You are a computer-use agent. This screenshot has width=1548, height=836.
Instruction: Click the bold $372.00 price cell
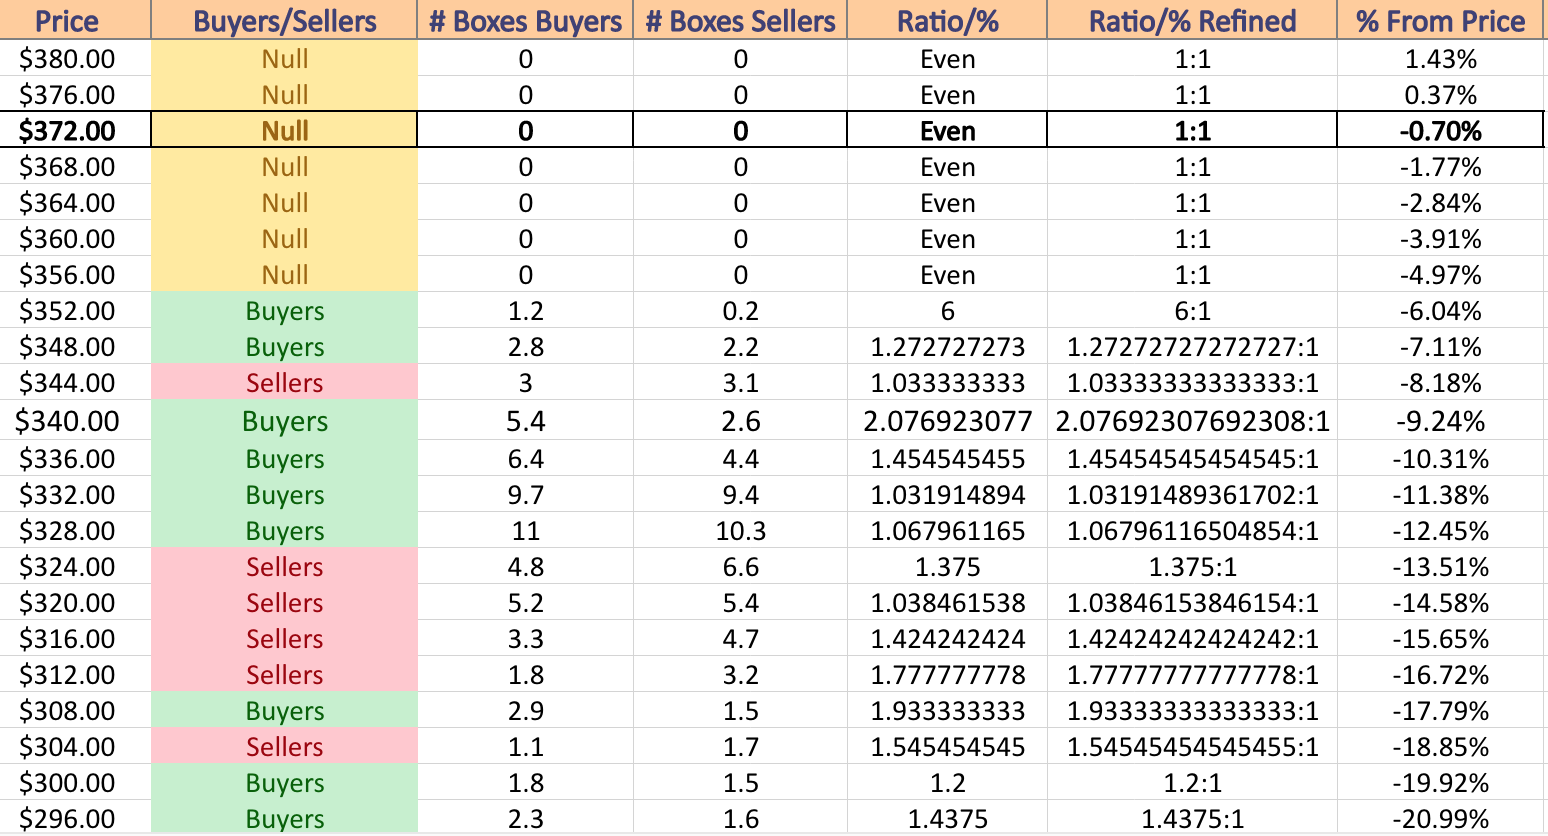click(x=75, y=131)
